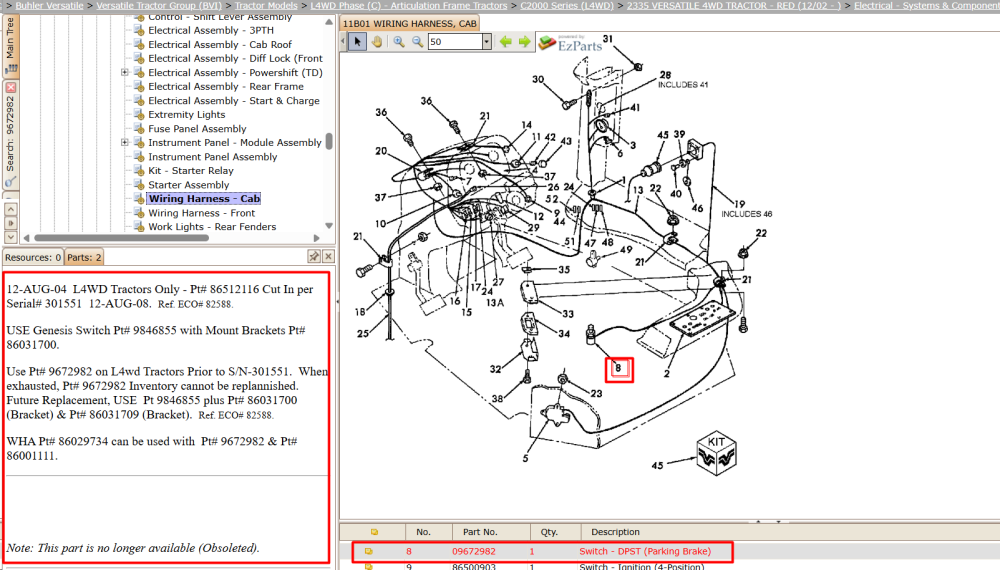
Task: Click callout number 8 in diagram
Action: click(618, 368)
